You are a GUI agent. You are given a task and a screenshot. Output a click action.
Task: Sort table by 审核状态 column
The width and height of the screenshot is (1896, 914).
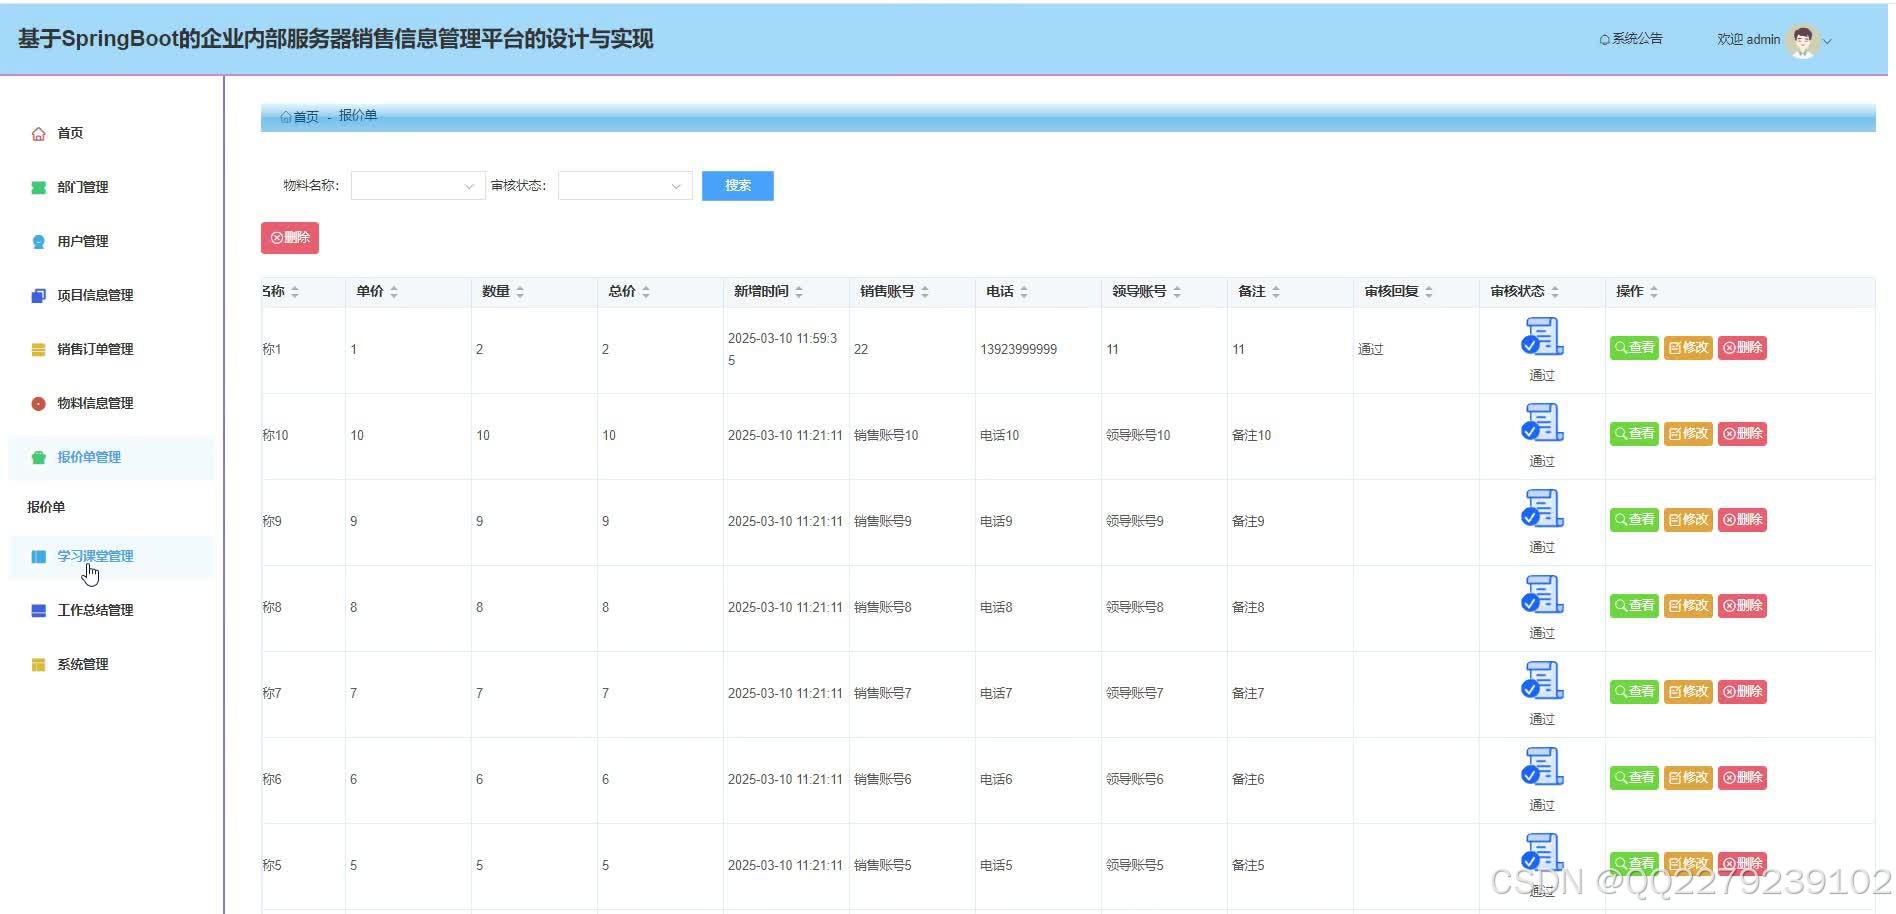pos(1555,292)
